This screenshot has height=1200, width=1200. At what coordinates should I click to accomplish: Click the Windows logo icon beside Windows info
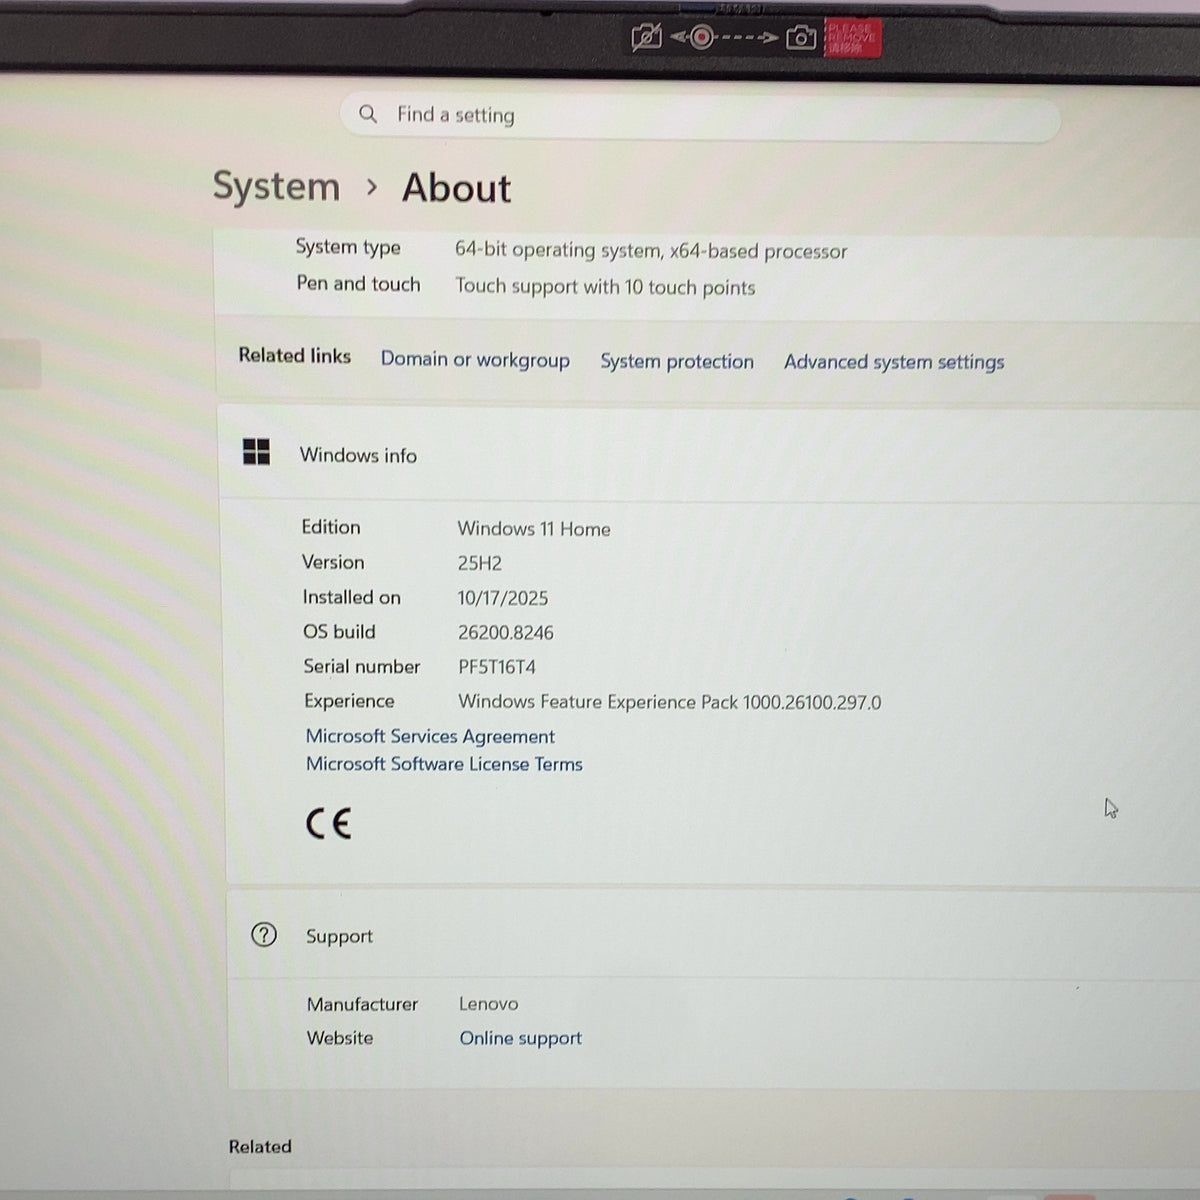pos(256,452)
